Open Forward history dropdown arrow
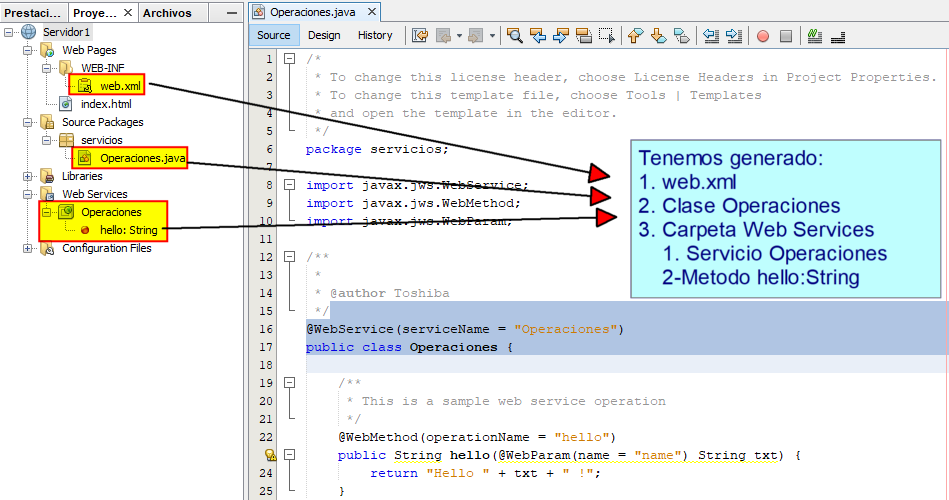This screenshot has width=949, height=500. pyautogui.click(x=492, y=36)
